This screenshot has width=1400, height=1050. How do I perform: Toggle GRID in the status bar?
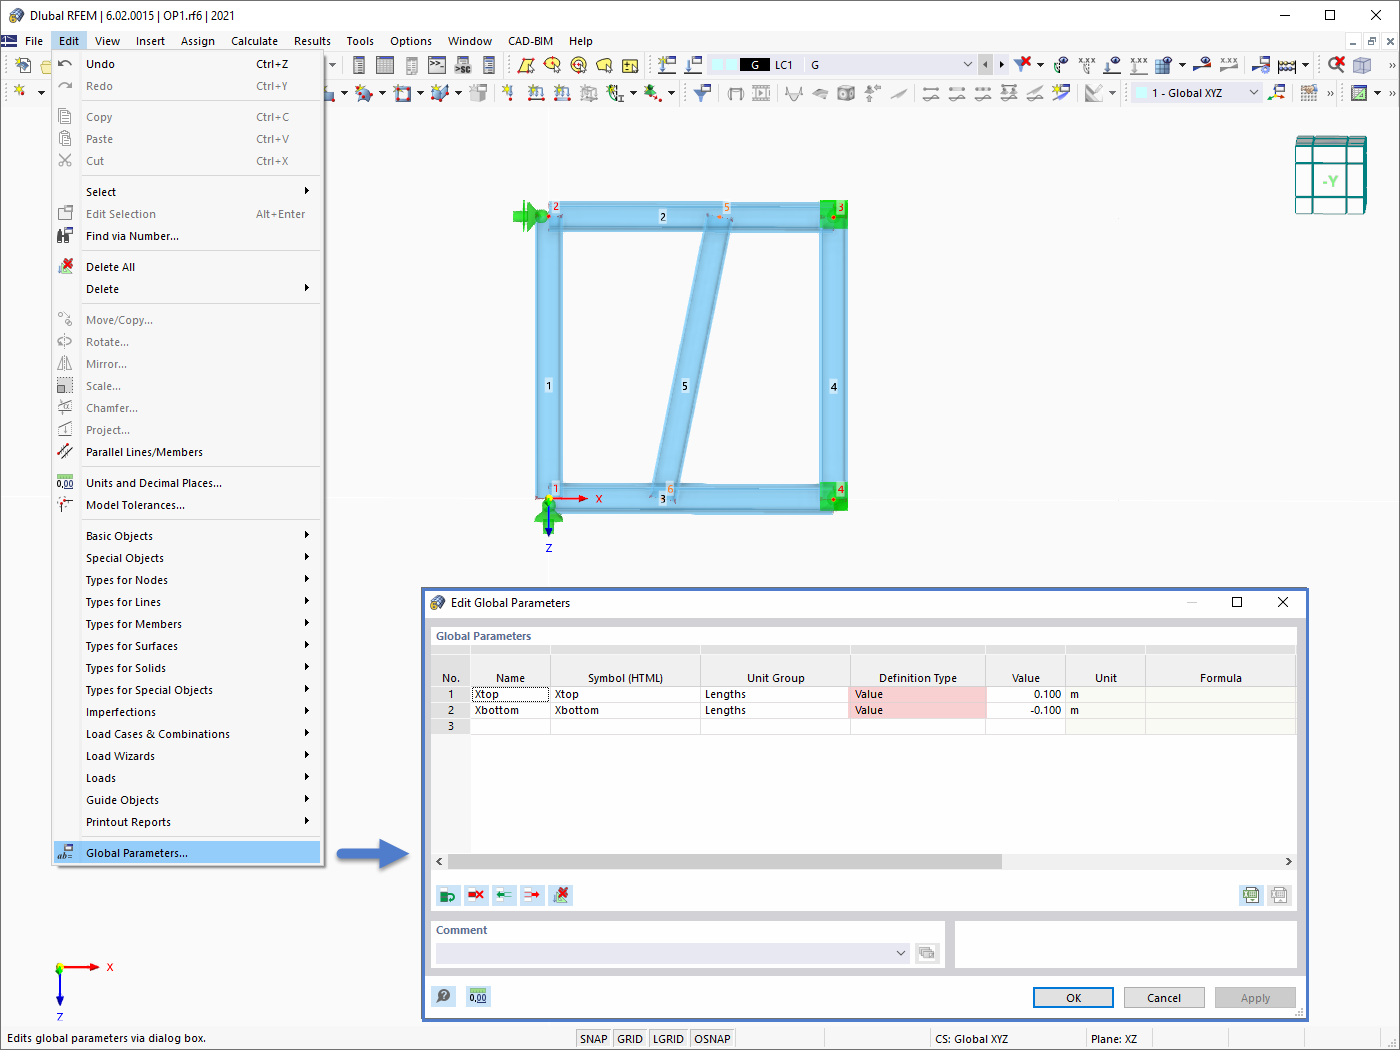tap(630, 1038)
